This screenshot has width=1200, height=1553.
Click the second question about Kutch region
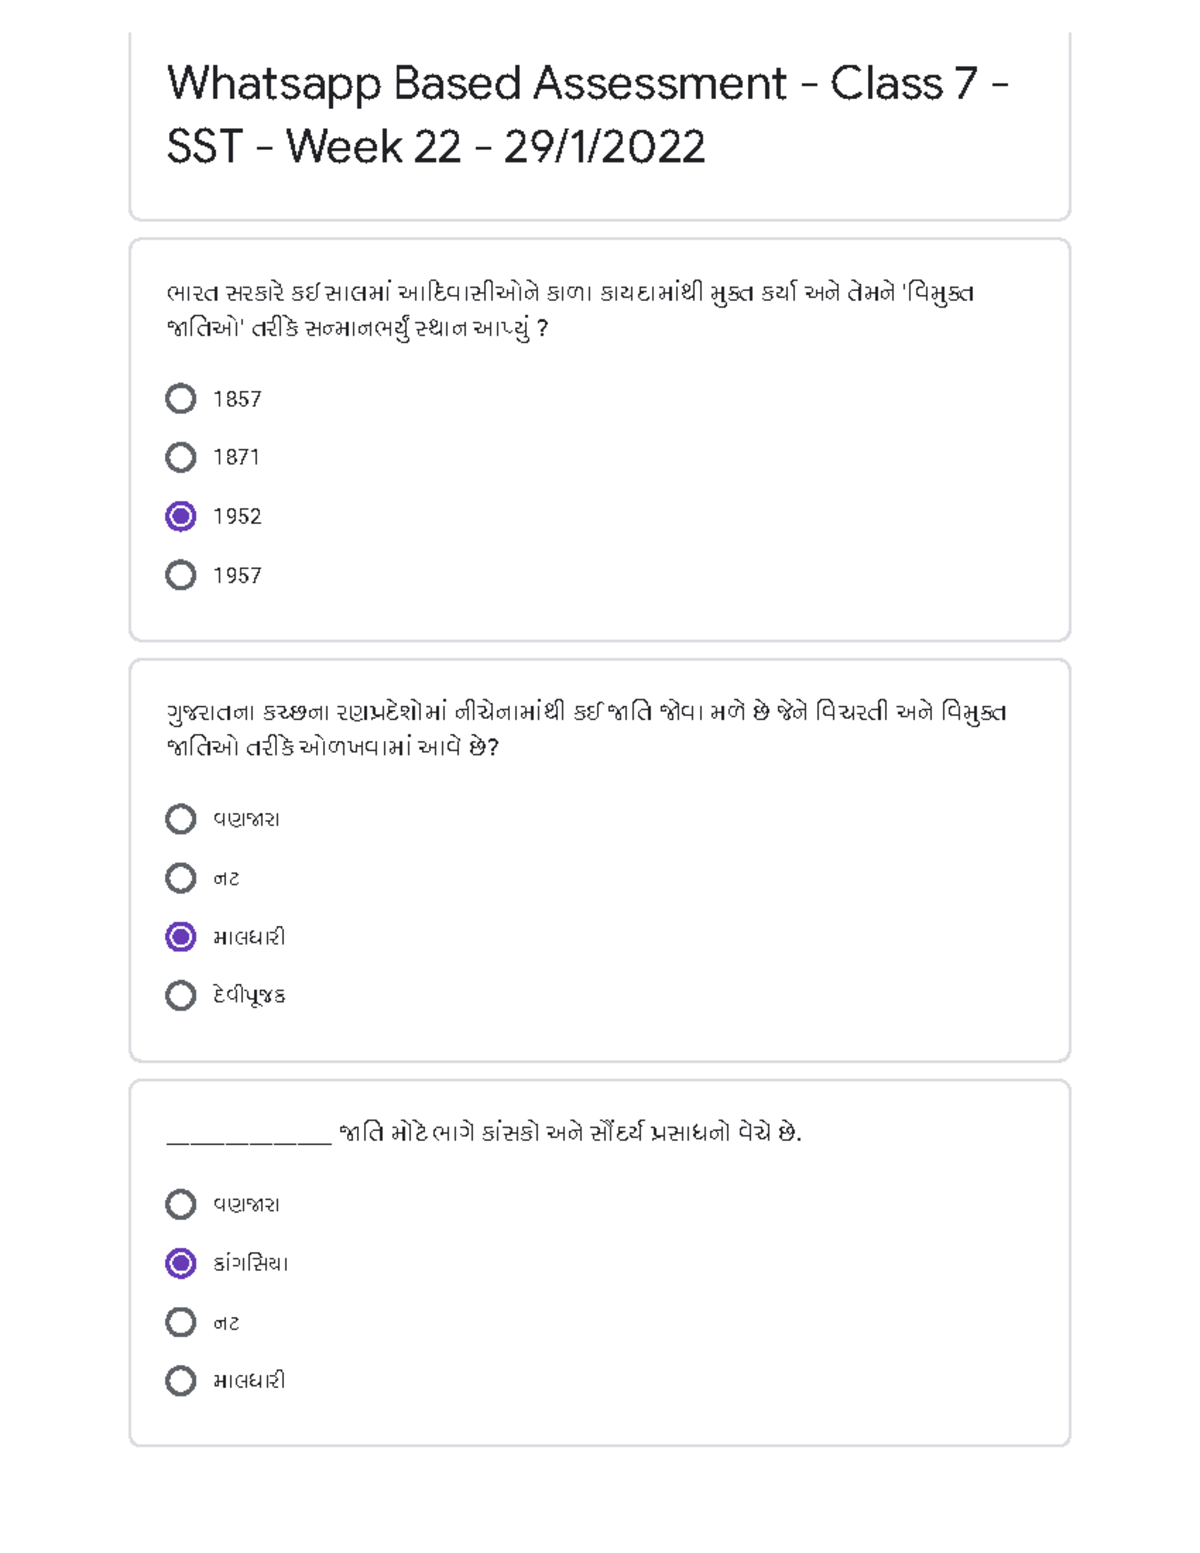coord(587,732)
